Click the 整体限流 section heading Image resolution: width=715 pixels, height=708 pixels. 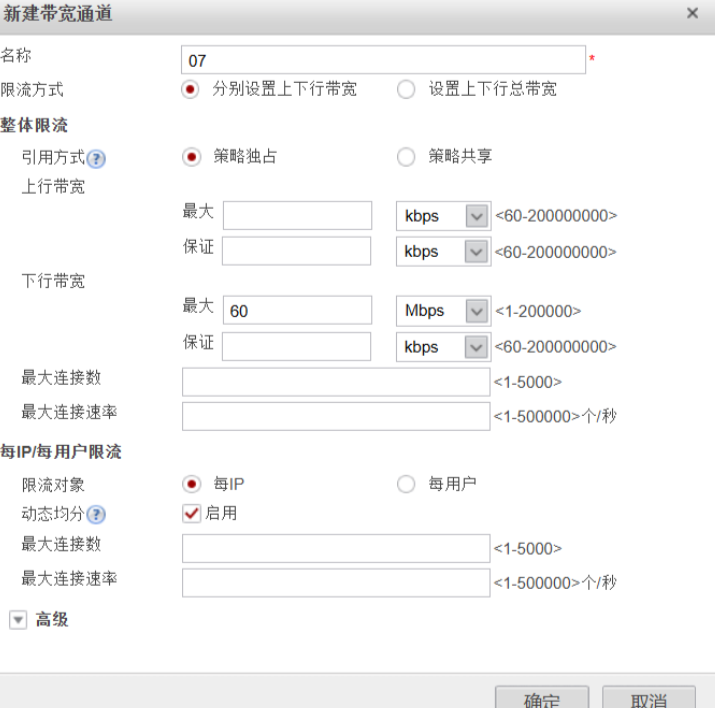tap(34, 125)
